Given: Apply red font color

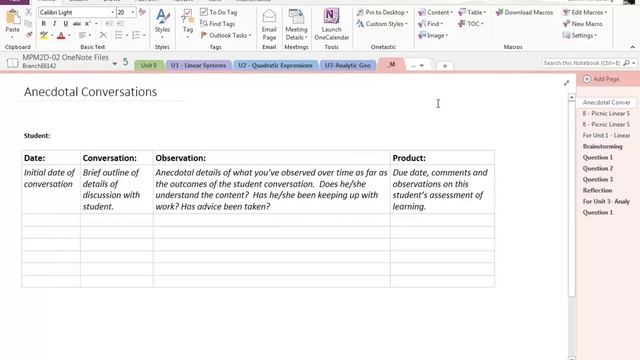Looking at the screenshot, I should tap(61, 36).
